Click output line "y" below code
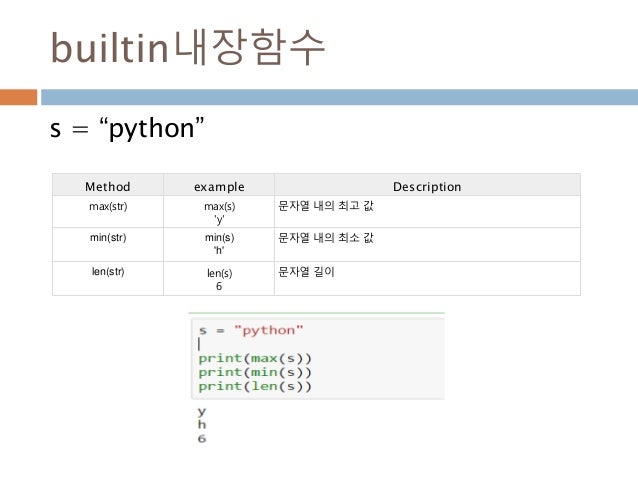 (x=202, y=411)
